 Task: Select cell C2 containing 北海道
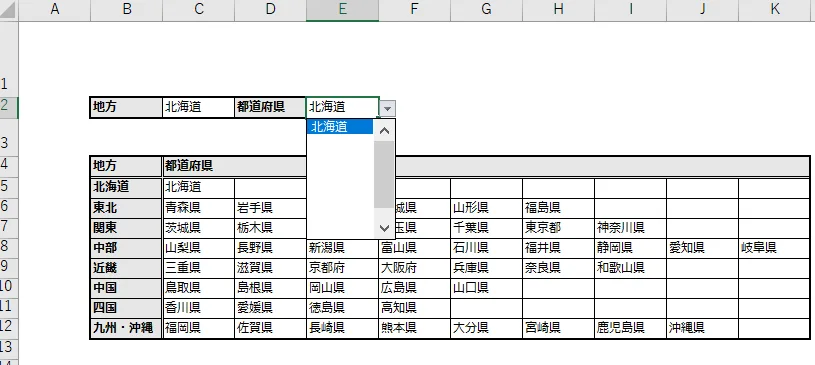pyautogui.click(x=198, y=108)
